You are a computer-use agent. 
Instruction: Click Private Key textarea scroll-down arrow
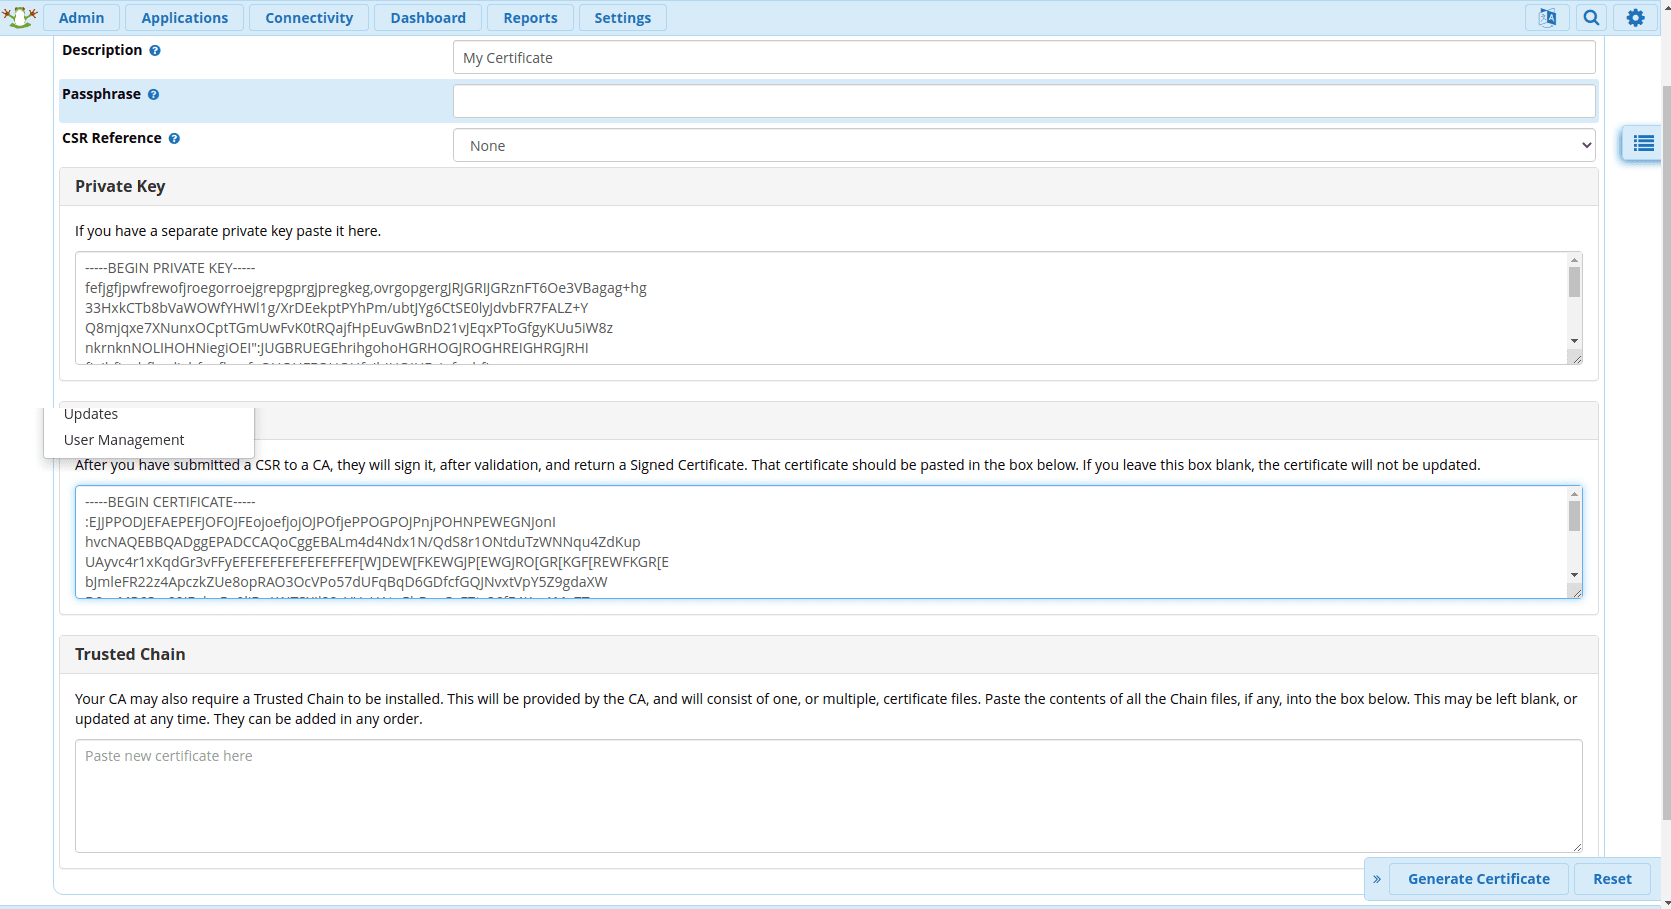[1574, 341]
